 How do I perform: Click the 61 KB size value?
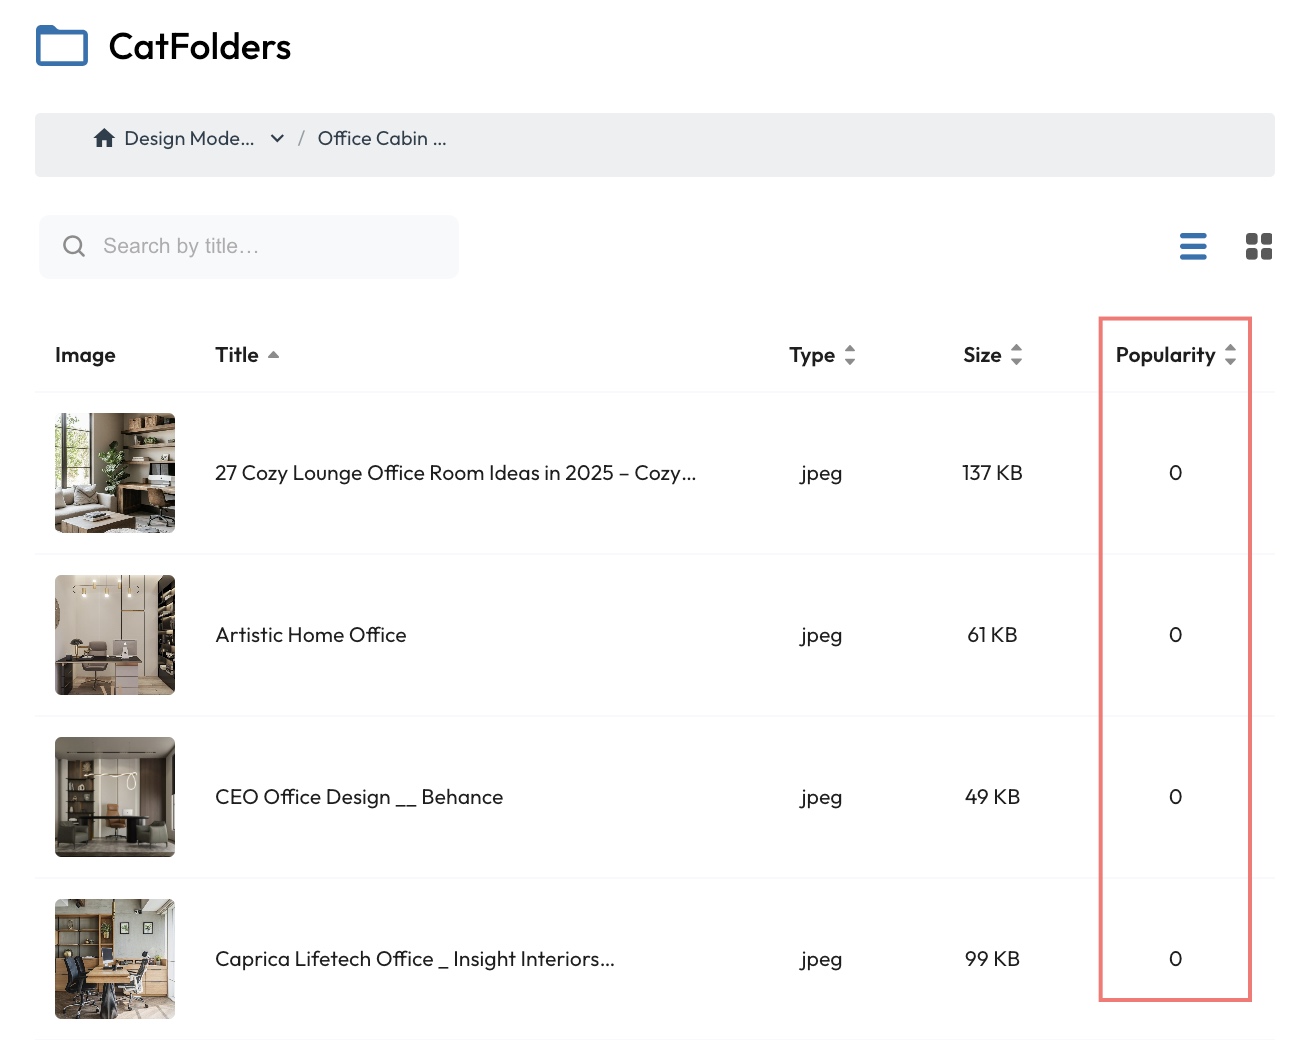click(x=992, y=635)
